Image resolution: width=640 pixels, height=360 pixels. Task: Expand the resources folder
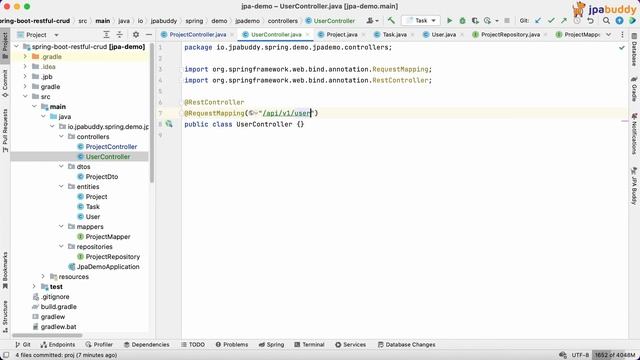click(43, 276)
